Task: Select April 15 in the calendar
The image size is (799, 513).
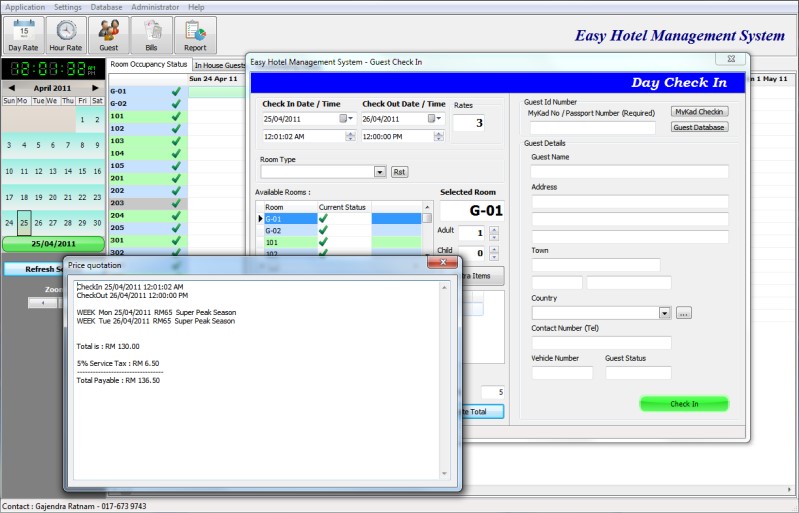Action: [x=82, y=172]
